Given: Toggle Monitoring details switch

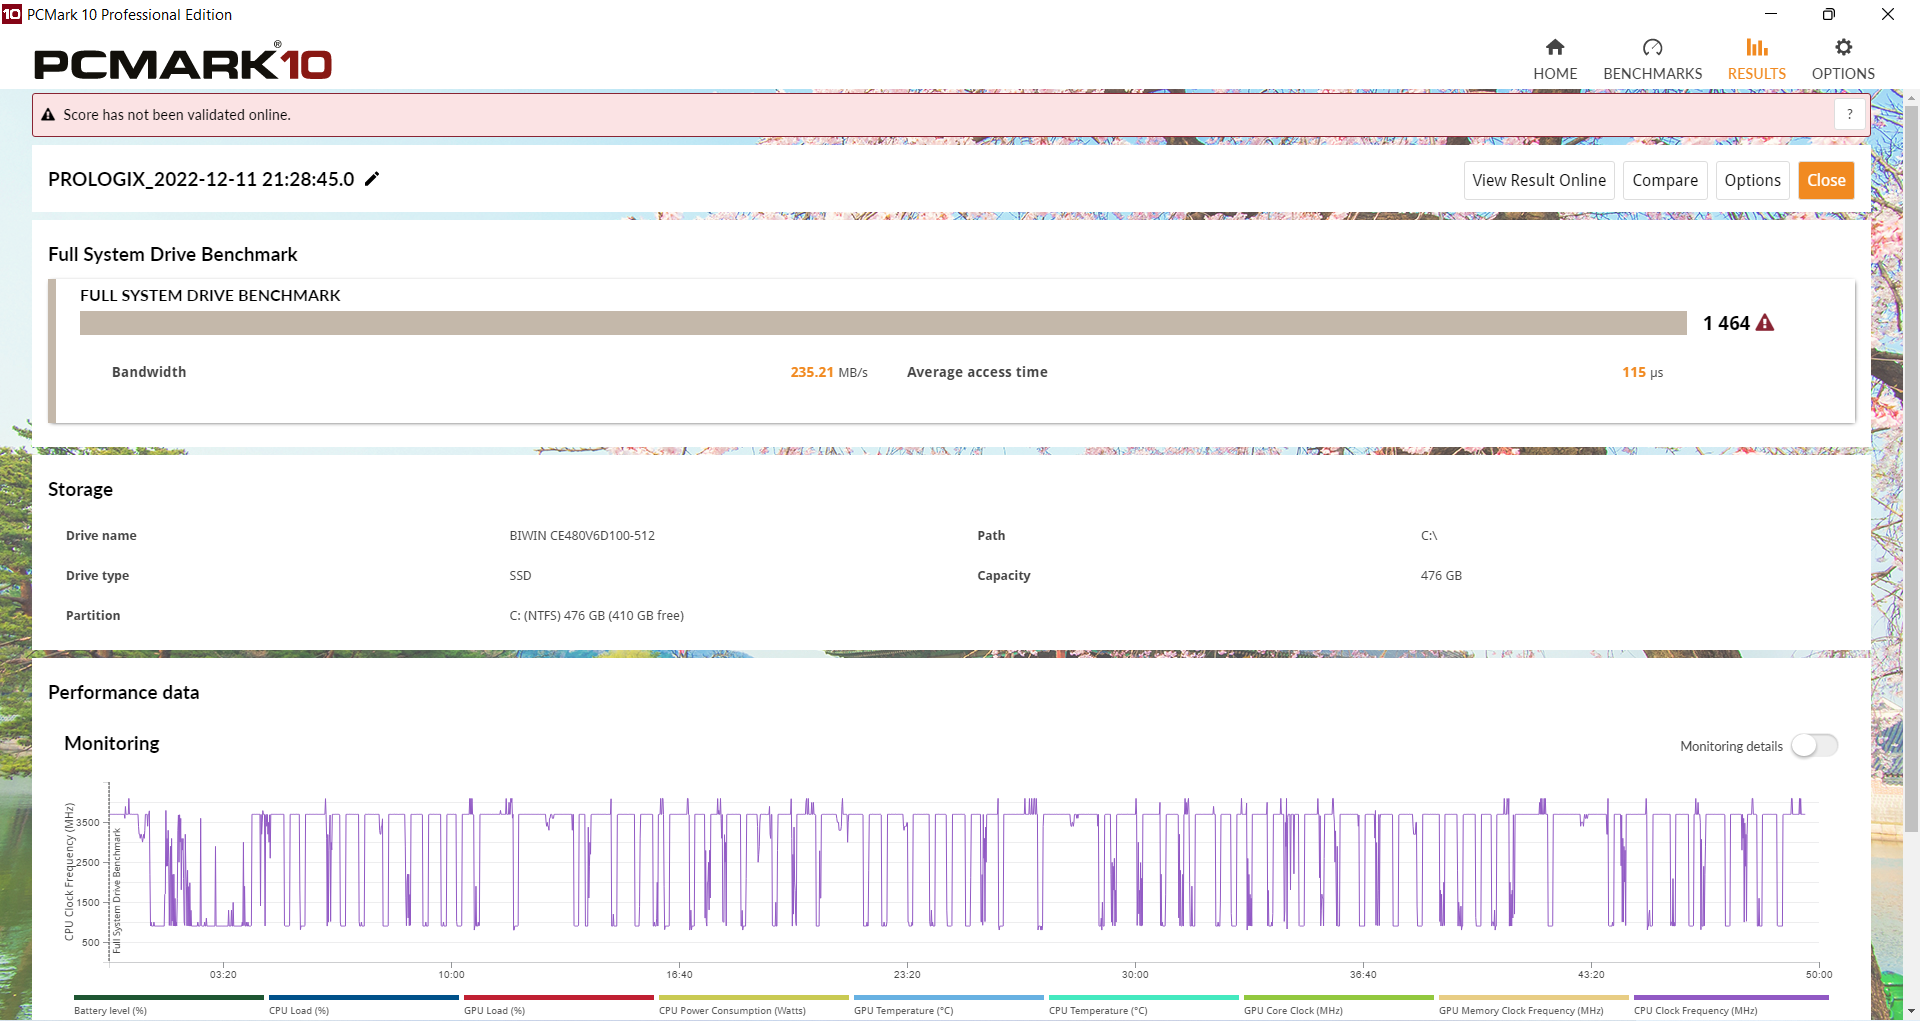Looking at the screenshot, I should tap(1814, 746).
